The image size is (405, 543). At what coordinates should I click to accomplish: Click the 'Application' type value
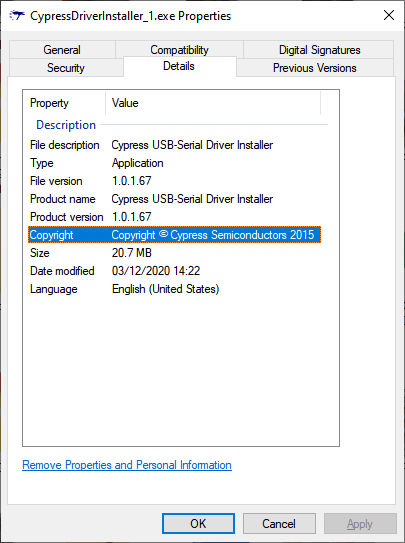click(137, 163)
